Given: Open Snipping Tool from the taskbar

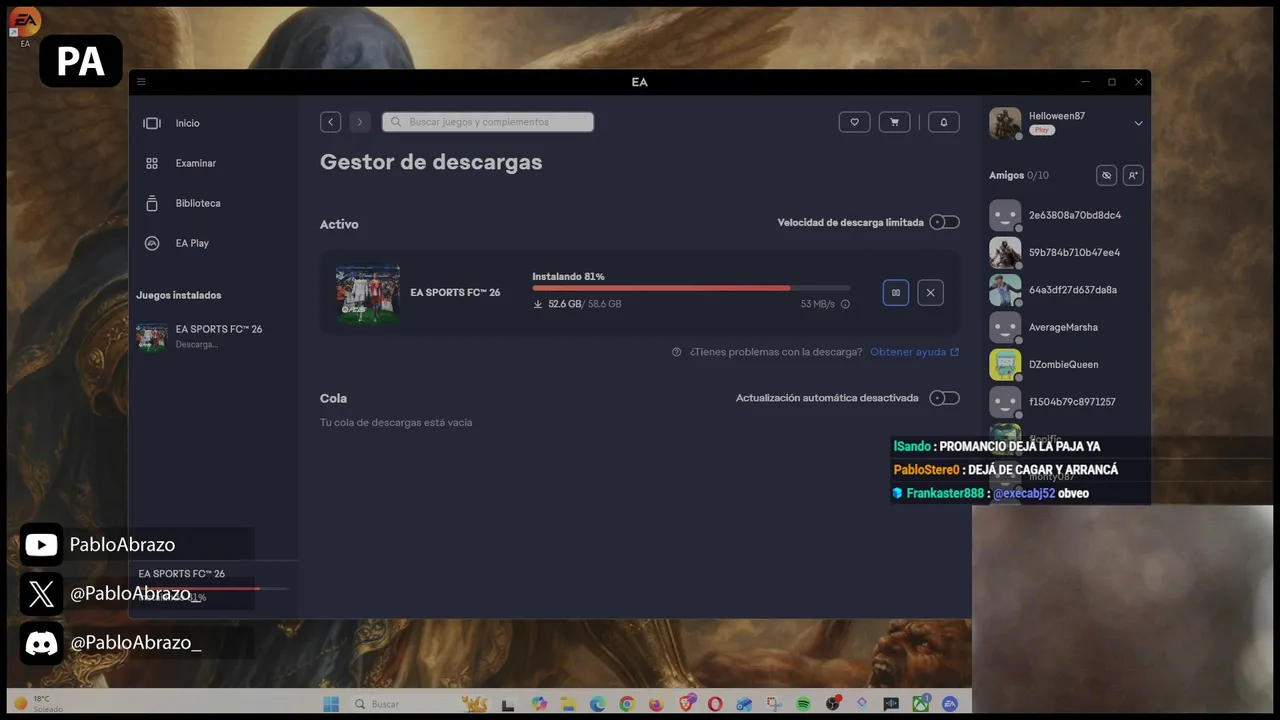Looking at the screenshot, I should (774, 704).
